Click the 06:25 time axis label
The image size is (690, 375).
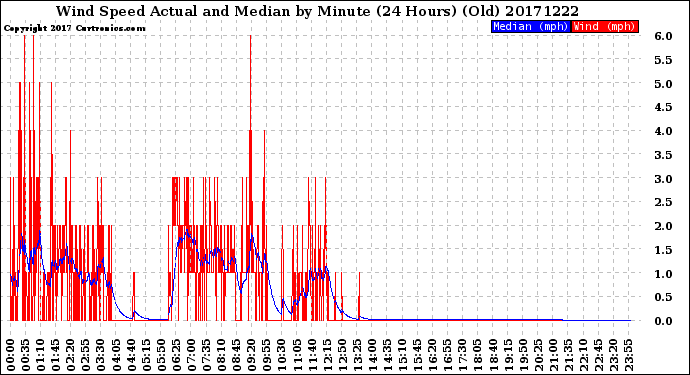(x=176, y=355)
